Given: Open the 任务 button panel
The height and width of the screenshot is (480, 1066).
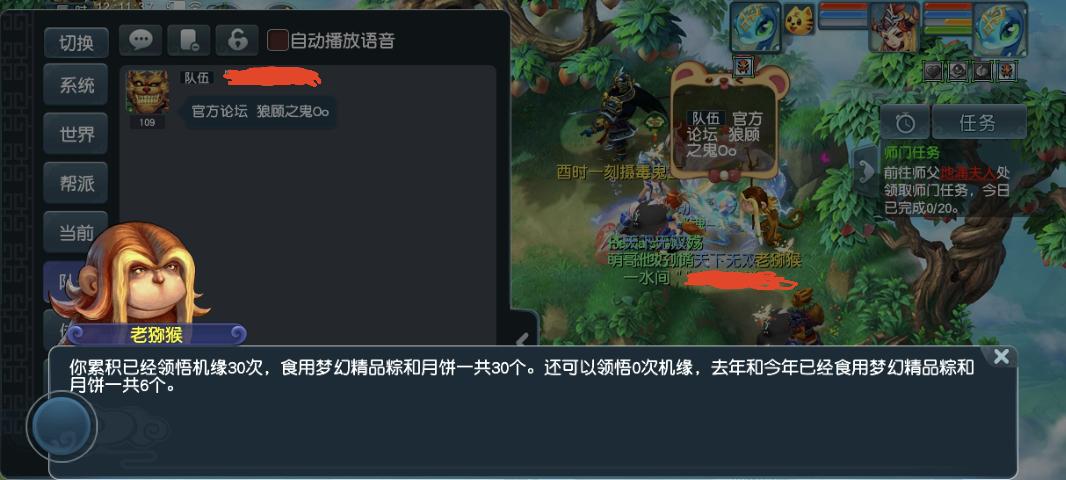Looking at the screenshot, I should (979, 123).
